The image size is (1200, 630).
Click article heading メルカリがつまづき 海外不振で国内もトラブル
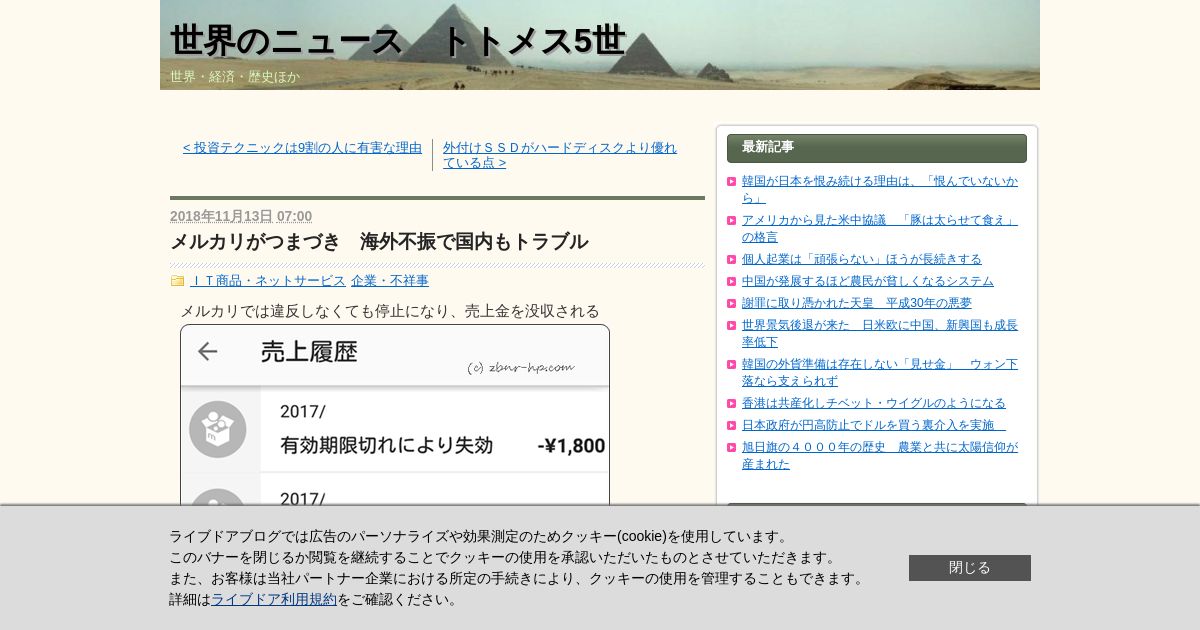point(379,241)
